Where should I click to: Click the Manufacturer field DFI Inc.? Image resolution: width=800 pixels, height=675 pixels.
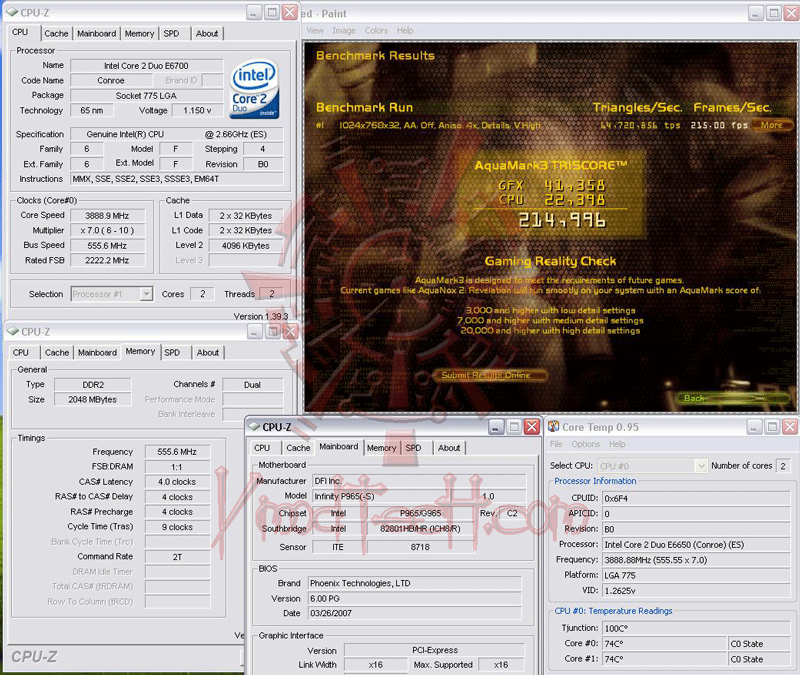419,481
